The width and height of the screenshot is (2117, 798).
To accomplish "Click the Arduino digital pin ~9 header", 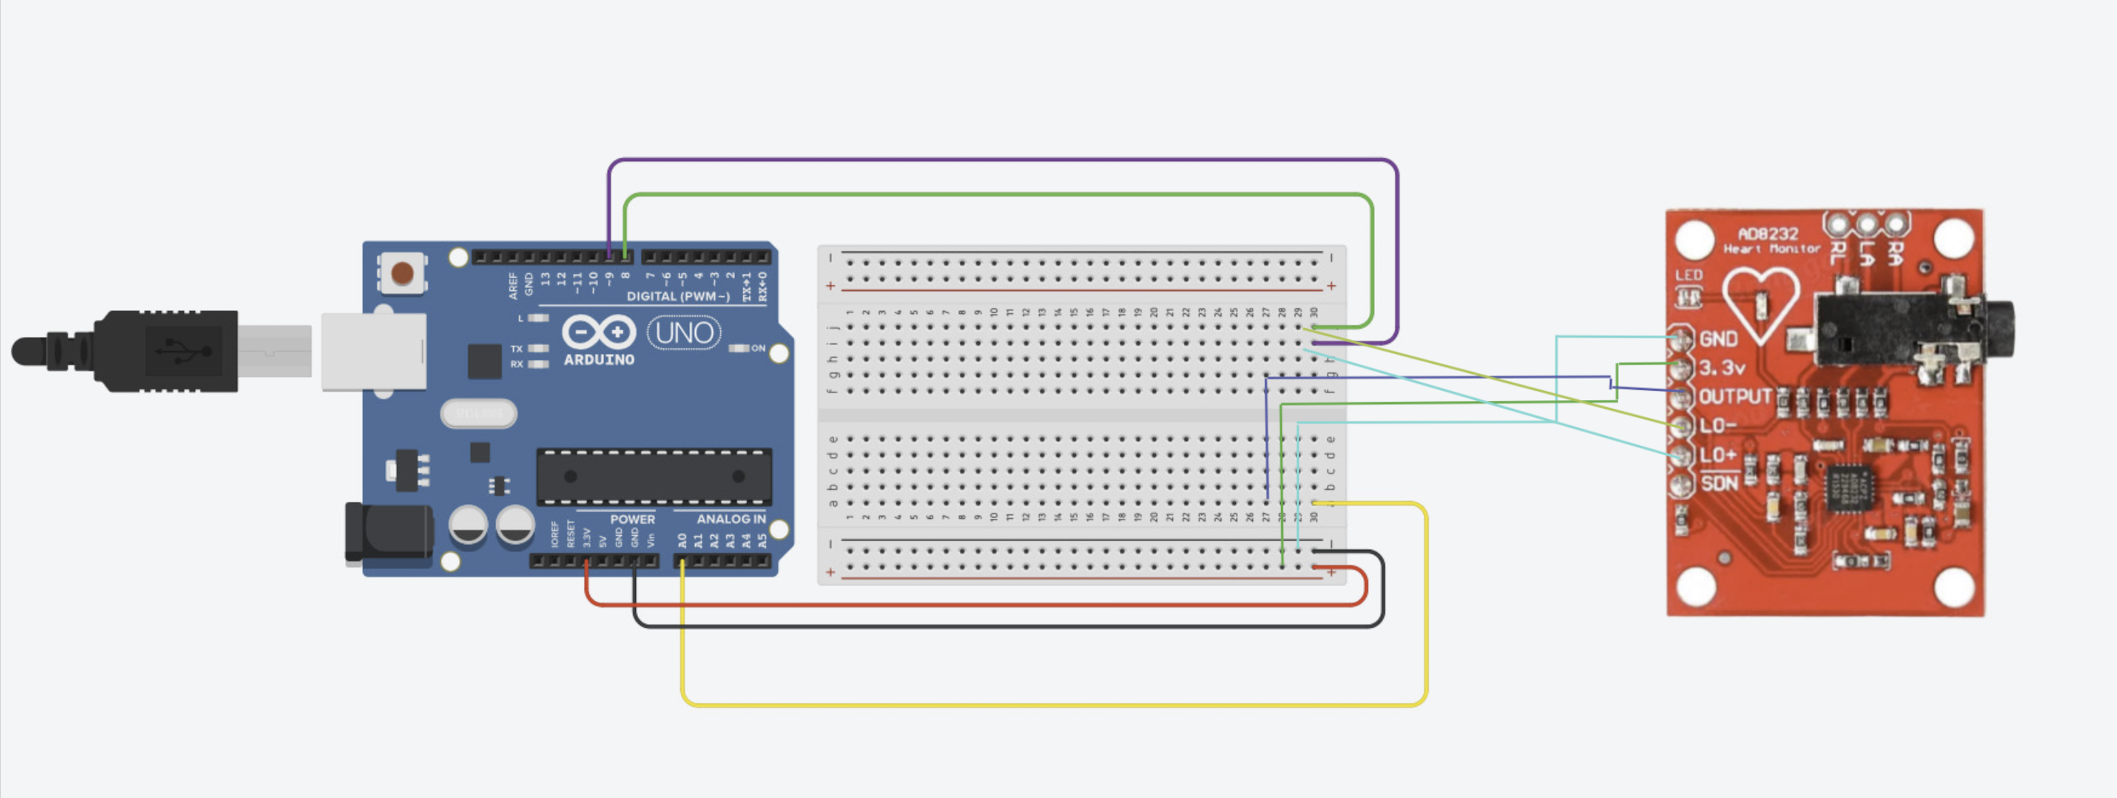I will click(610, 257).
